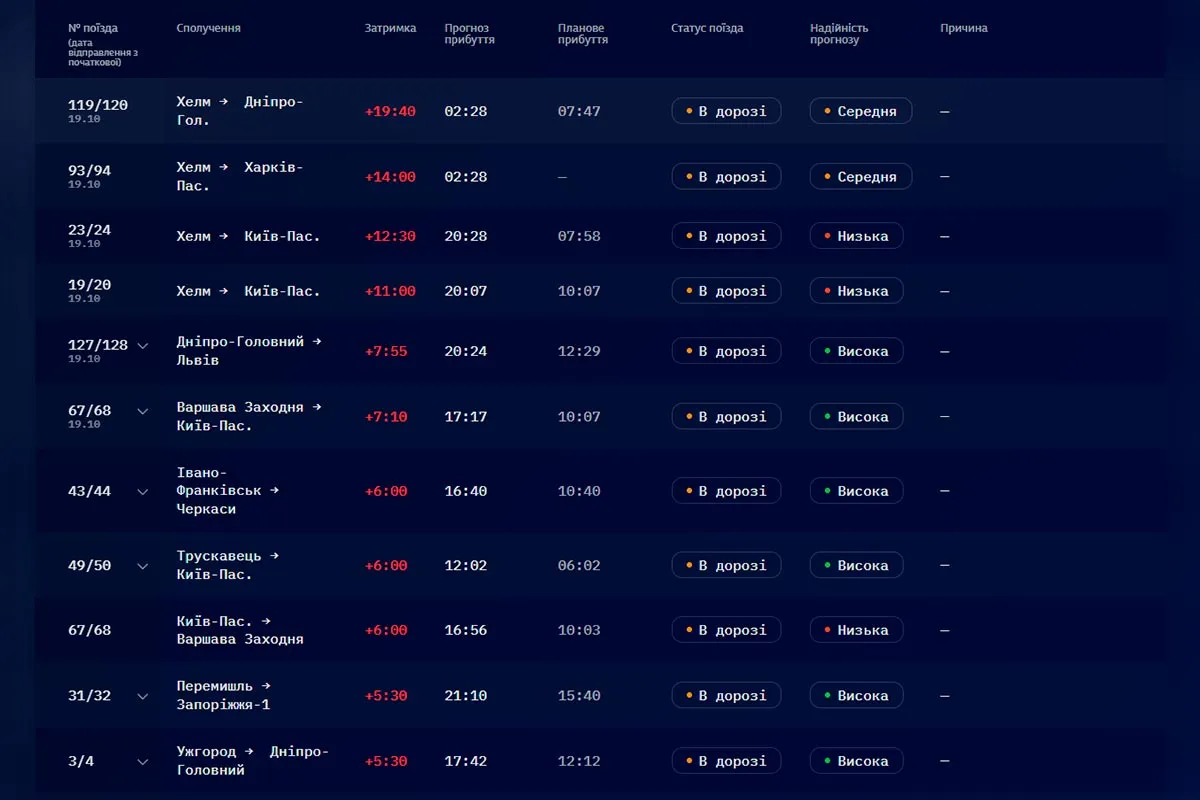Open the chevron next to train 49/50
The image size is (1200, 800).
pos(143,566)
